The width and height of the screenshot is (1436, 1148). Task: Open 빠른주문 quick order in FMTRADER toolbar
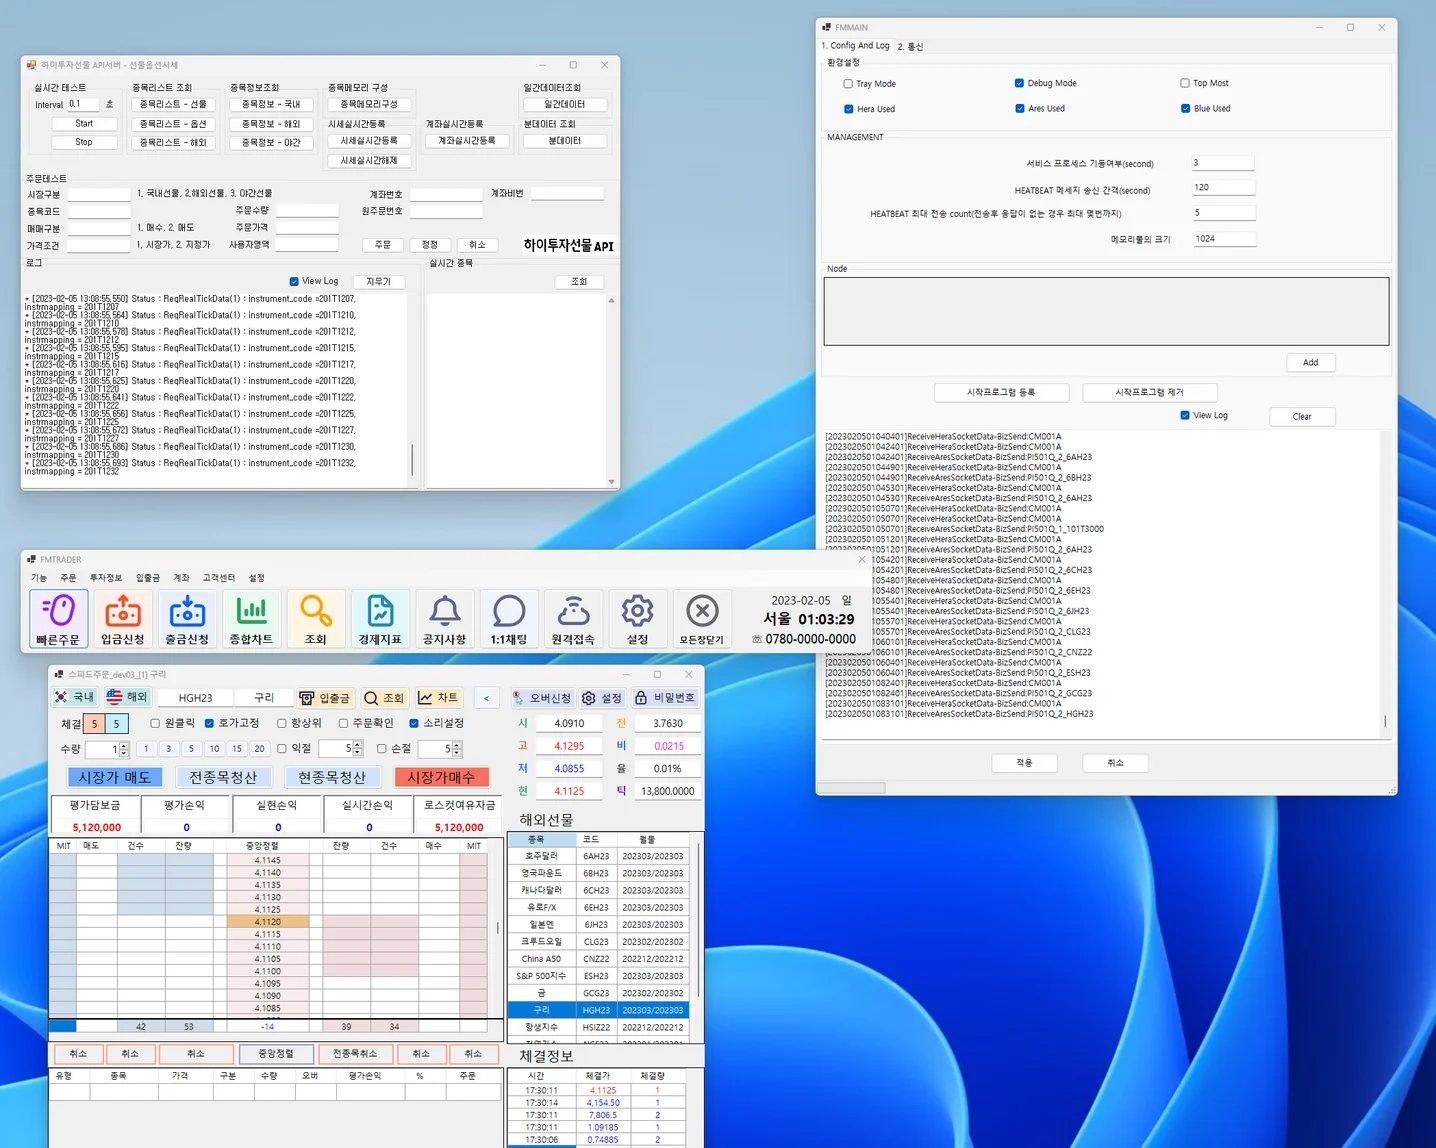click(x=58, y=618)
